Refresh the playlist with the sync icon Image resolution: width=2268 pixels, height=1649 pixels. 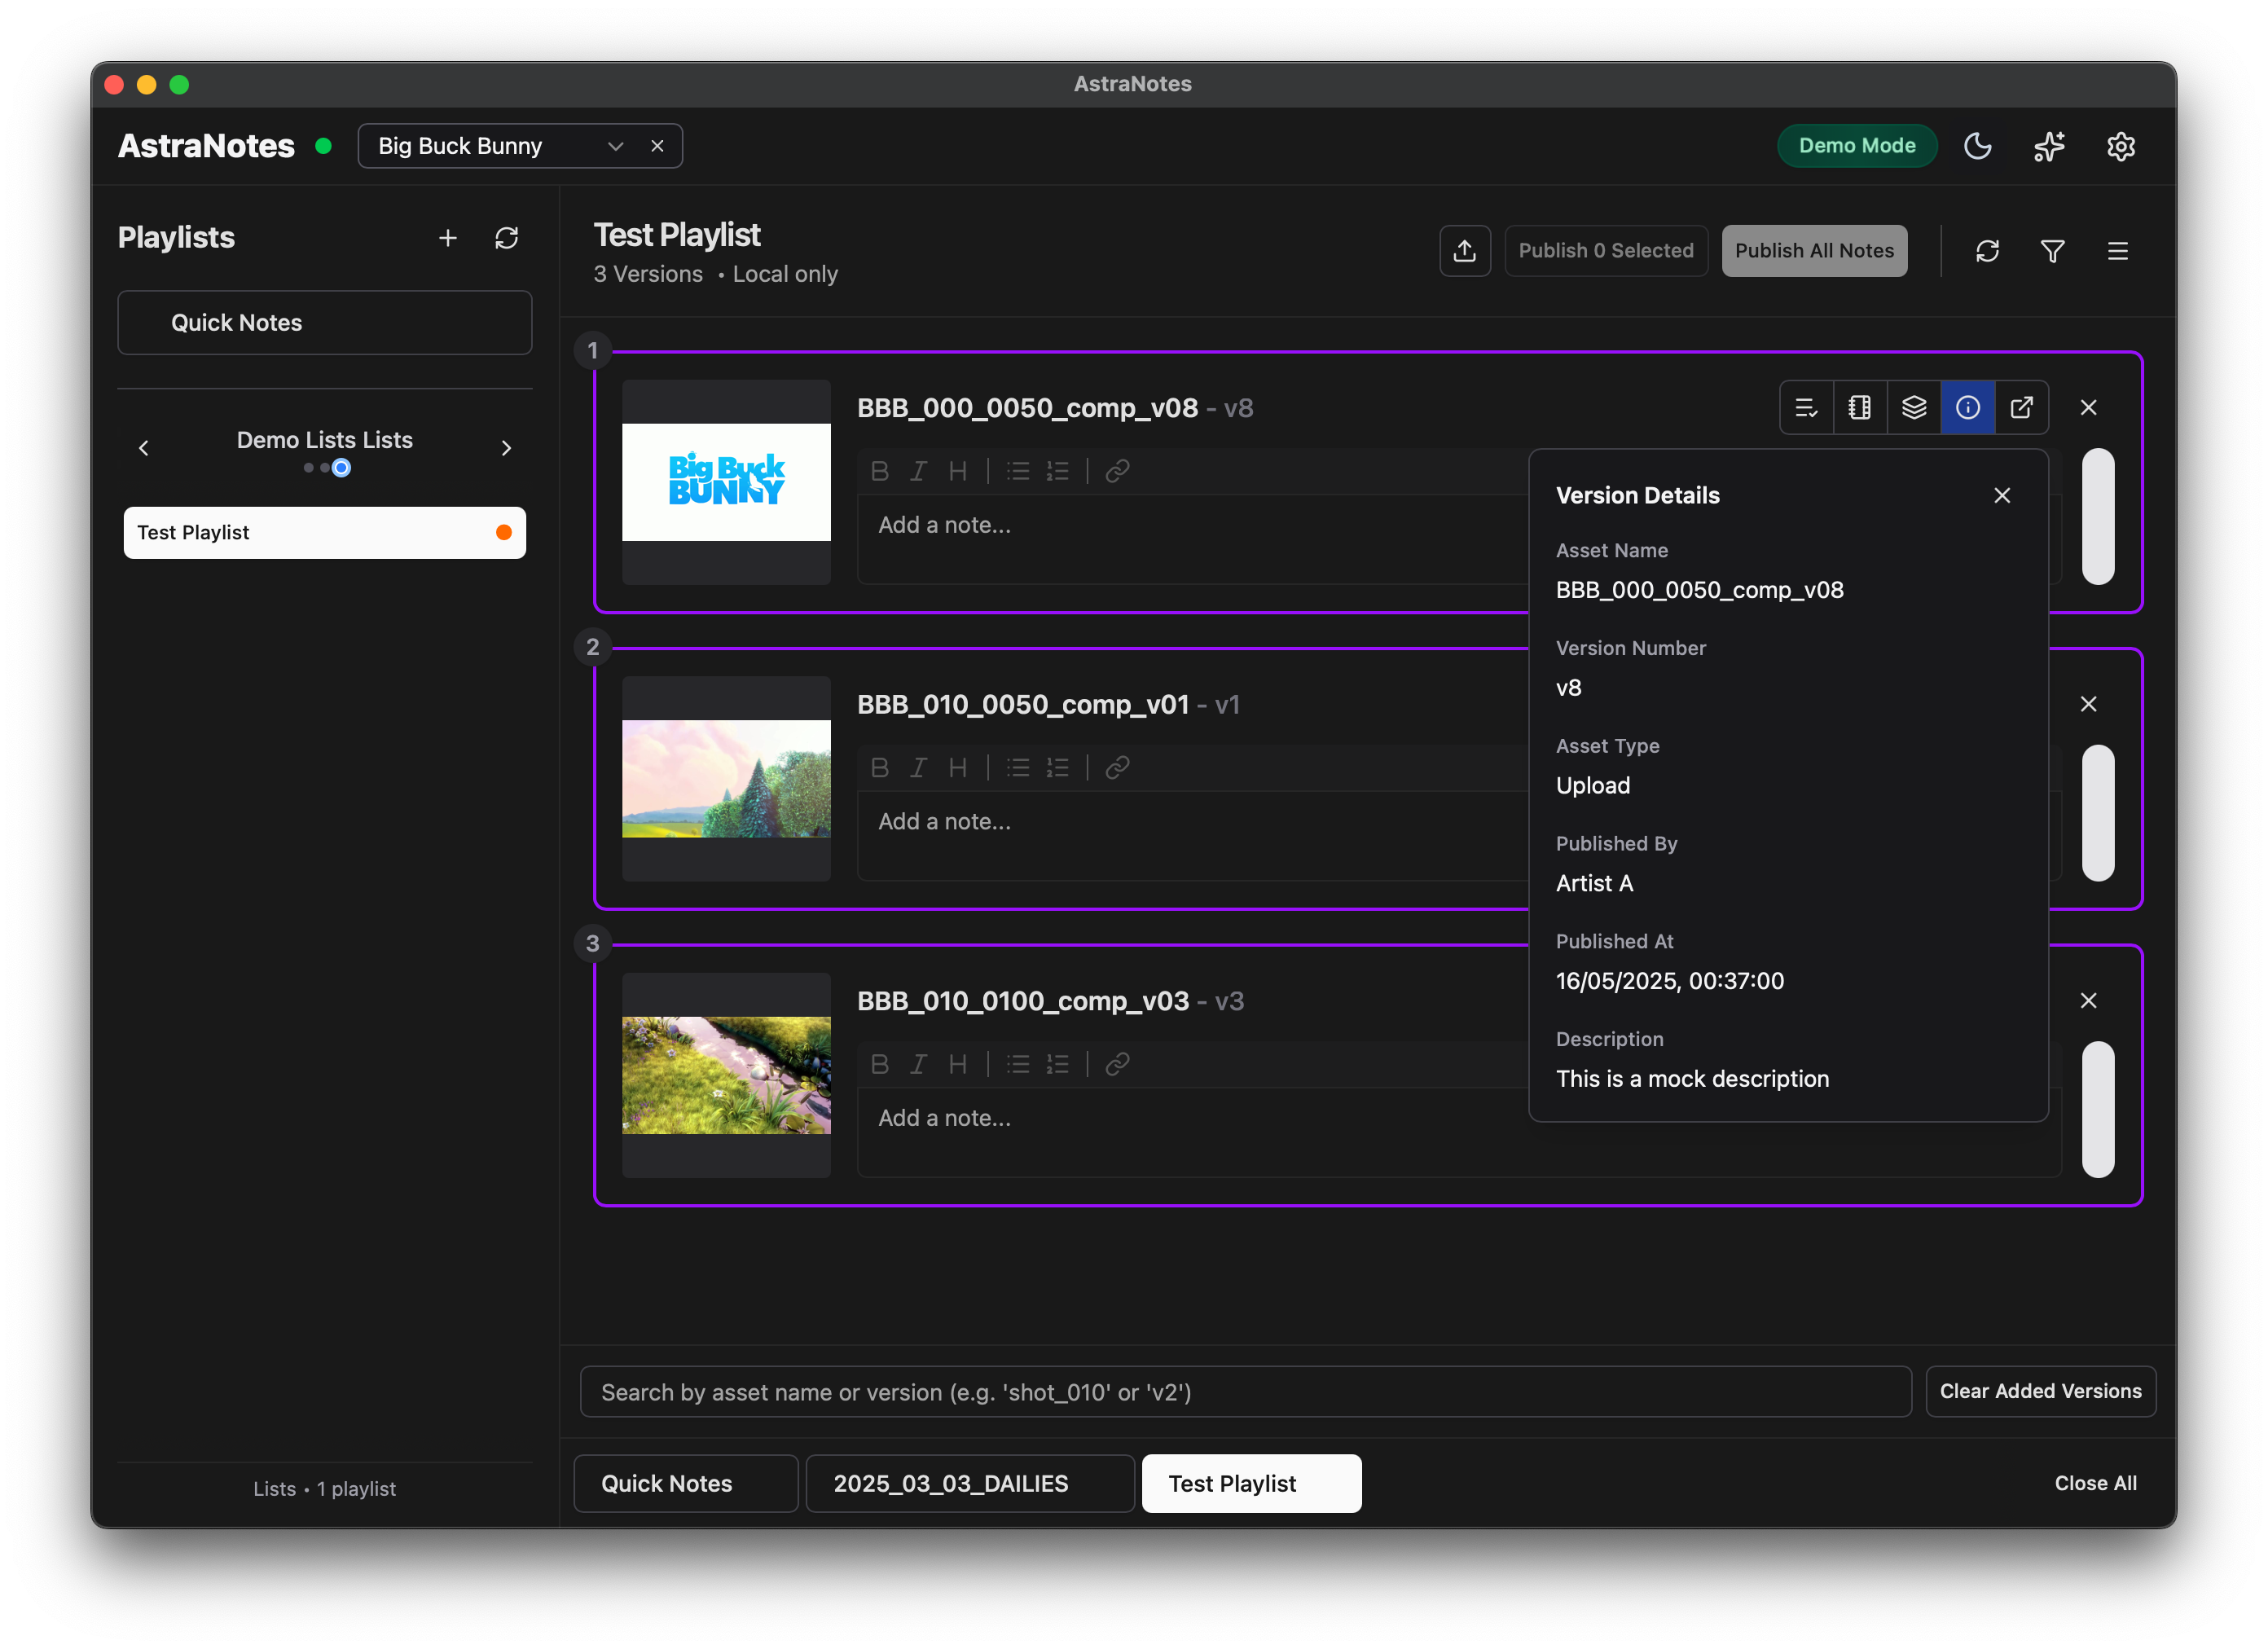point(1986,250)
